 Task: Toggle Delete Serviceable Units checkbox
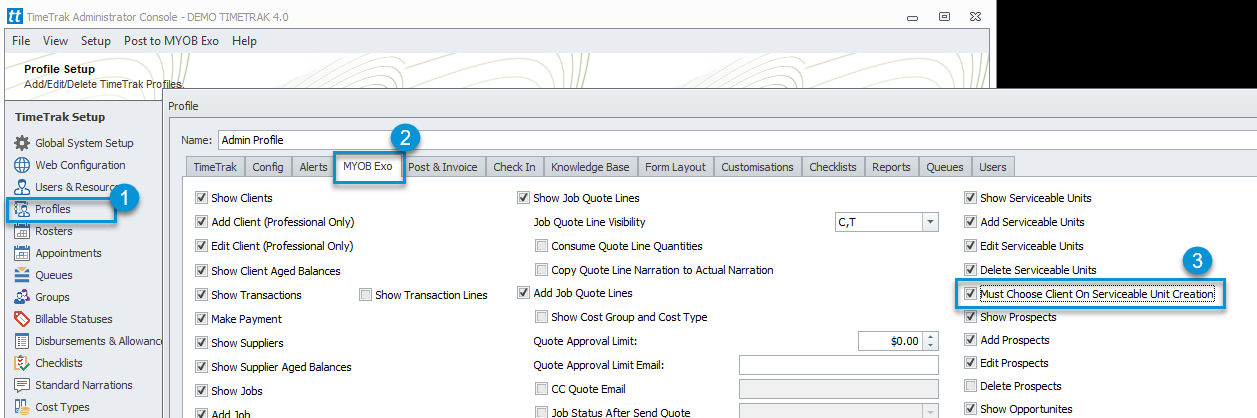click(970, 270)
